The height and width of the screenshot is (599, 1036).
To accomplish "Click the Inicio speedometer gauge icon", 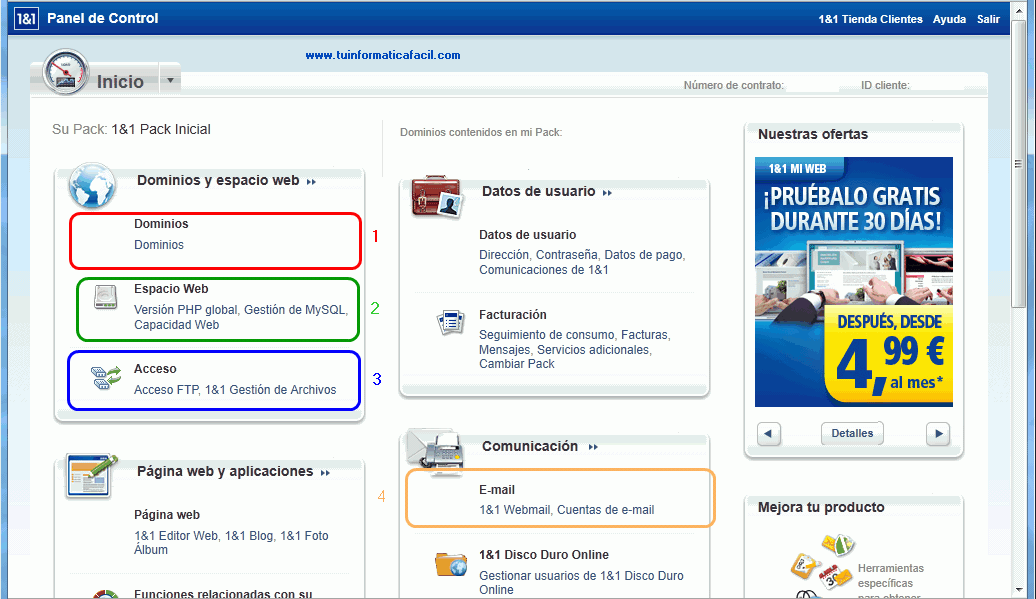I will coord(65,71).
